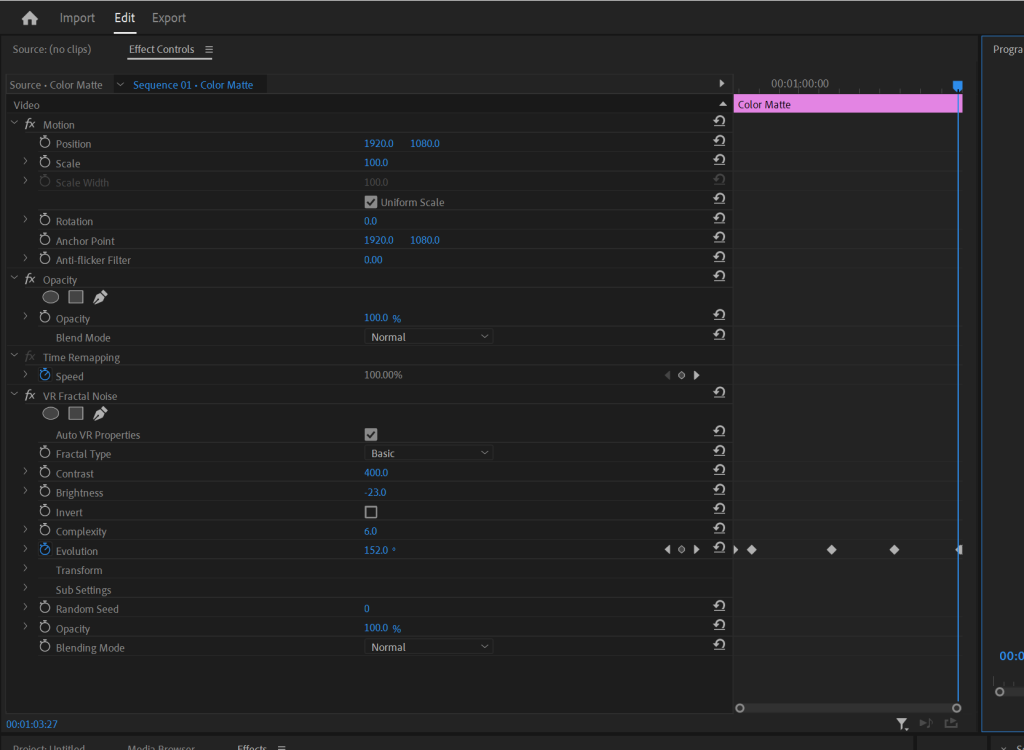Hide the timeline view arrow toggle
Viewport: 1024px width, 750px height.
(722, 84)
